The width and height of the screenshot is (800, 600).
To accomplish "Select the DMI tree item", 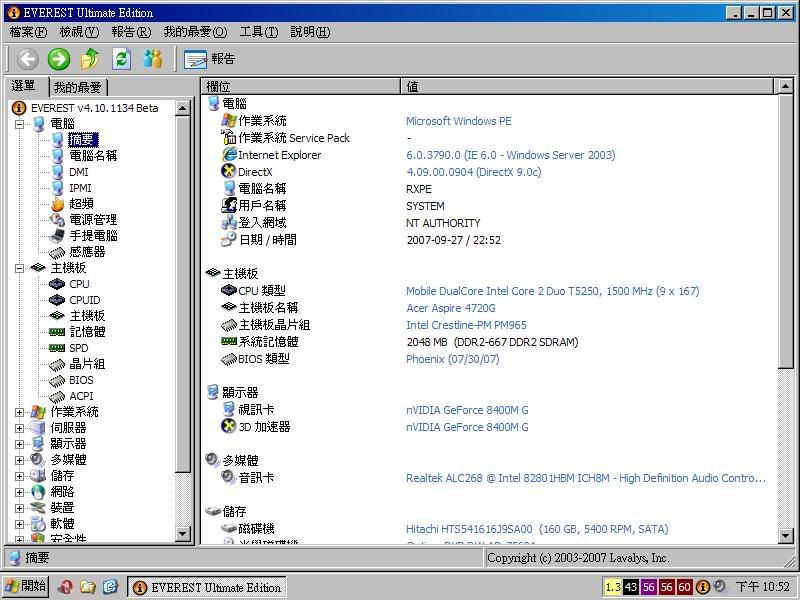I will [79, 172].
